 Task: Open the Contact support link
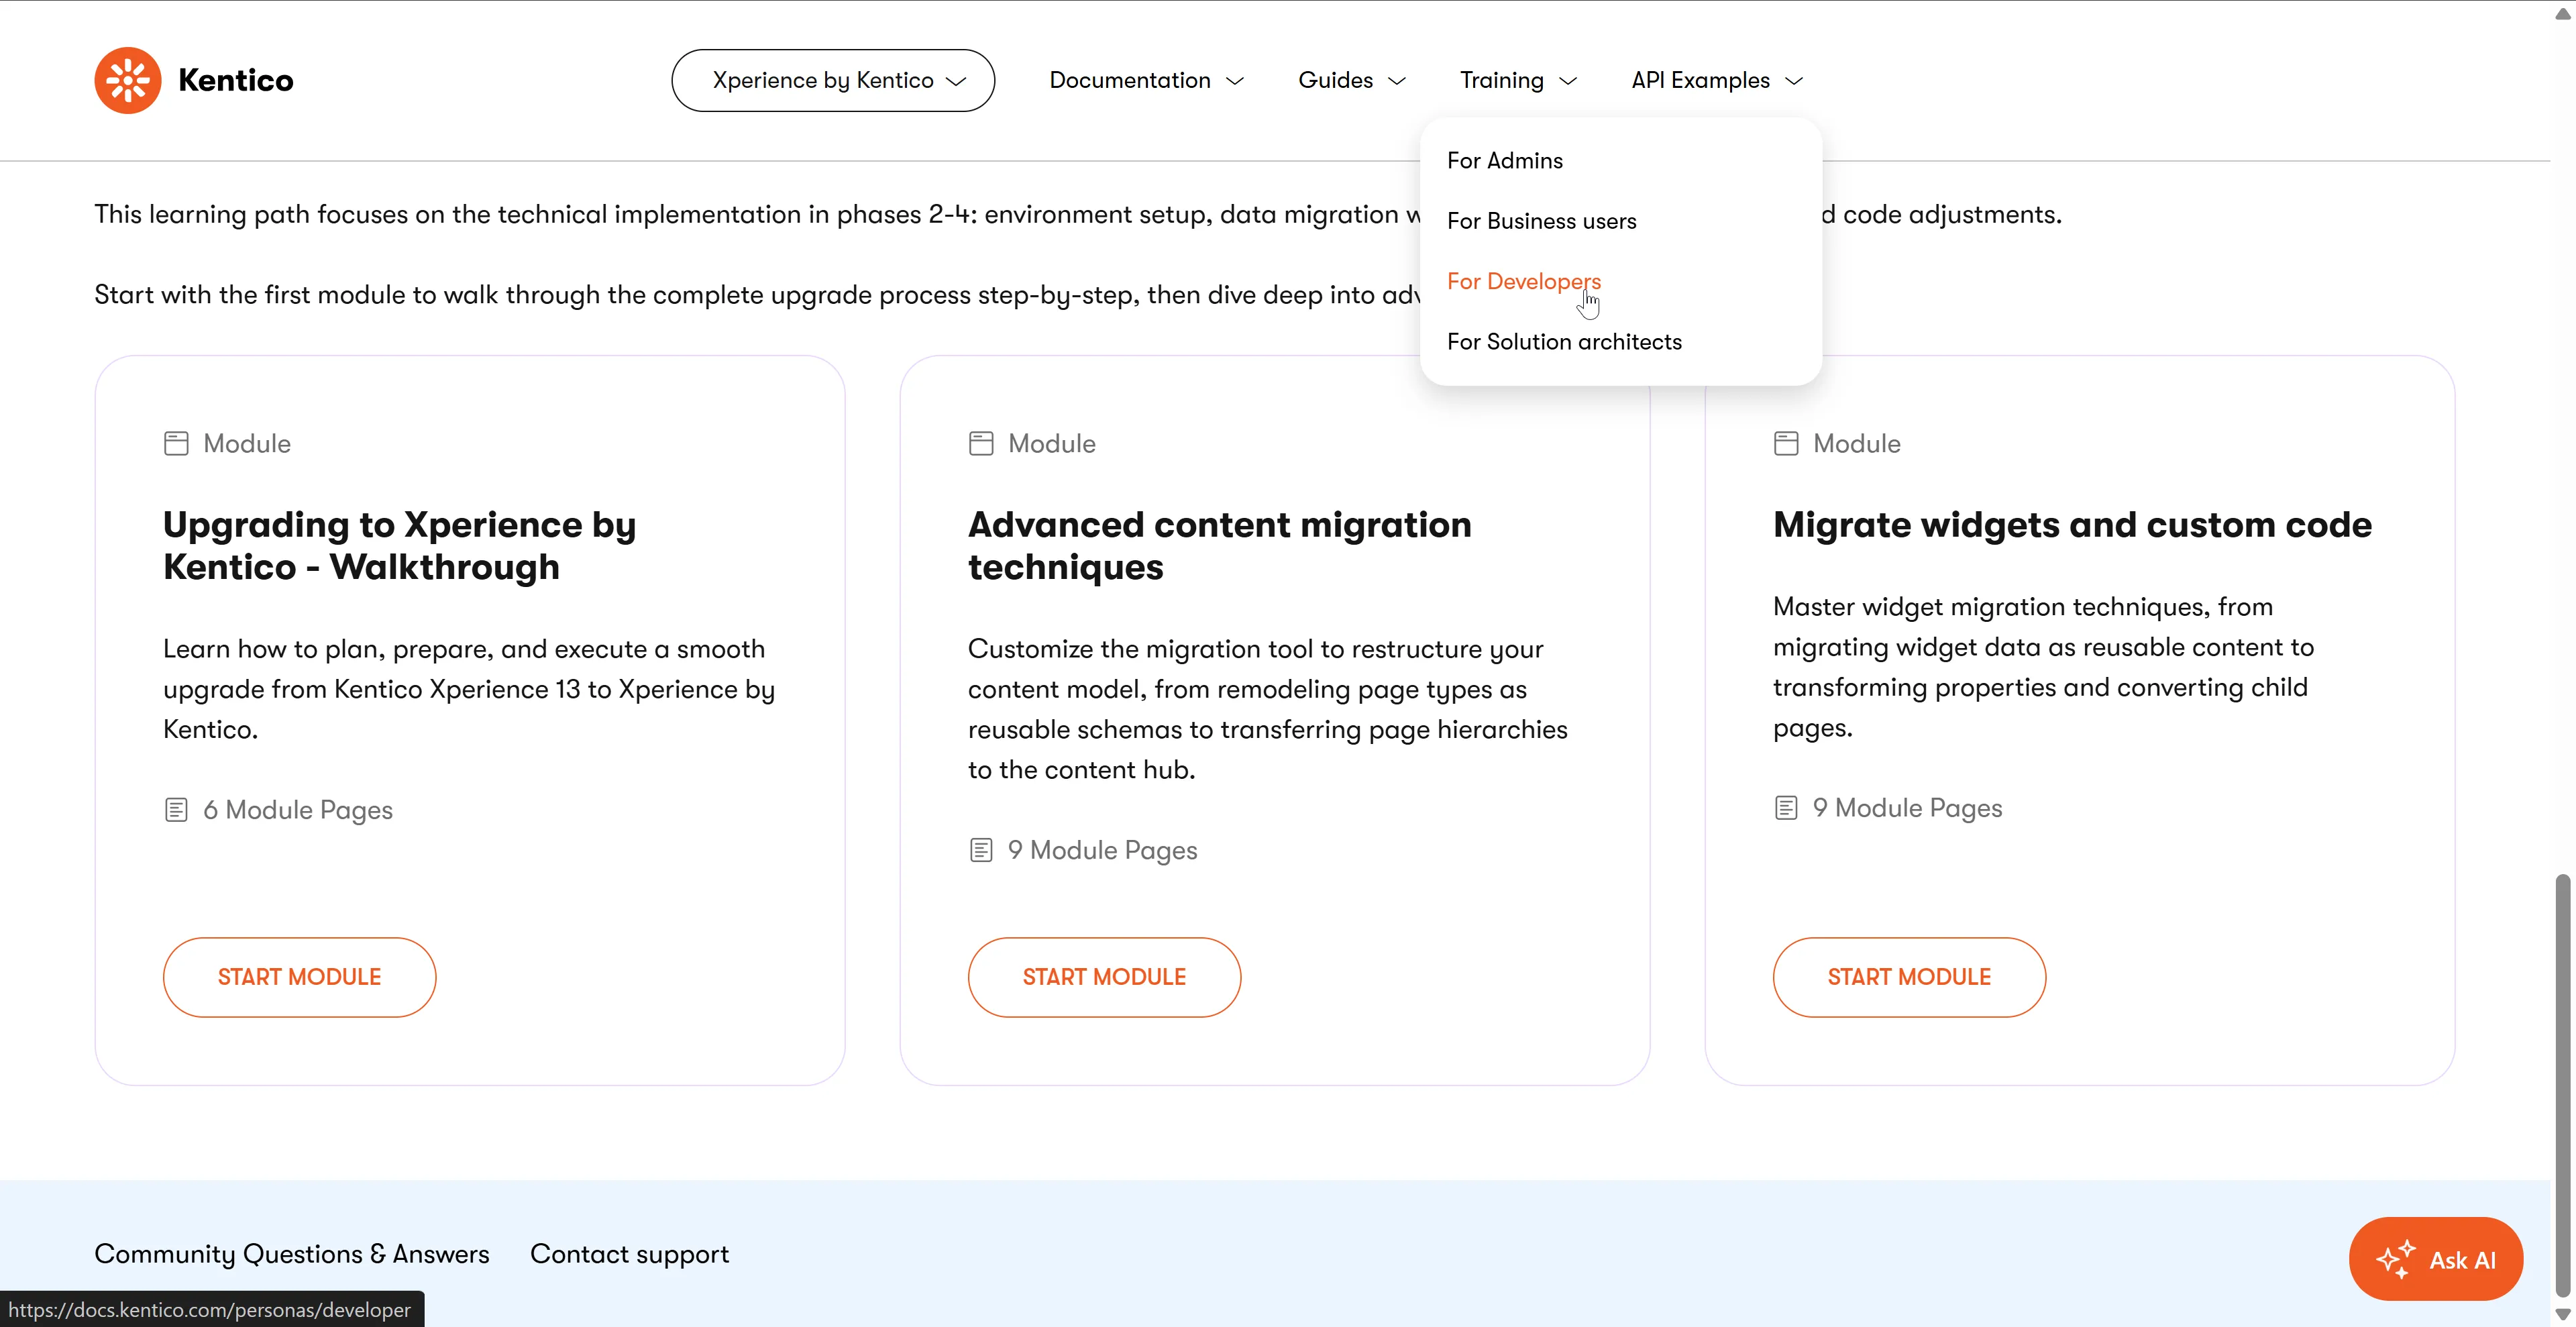point(629,1254)
